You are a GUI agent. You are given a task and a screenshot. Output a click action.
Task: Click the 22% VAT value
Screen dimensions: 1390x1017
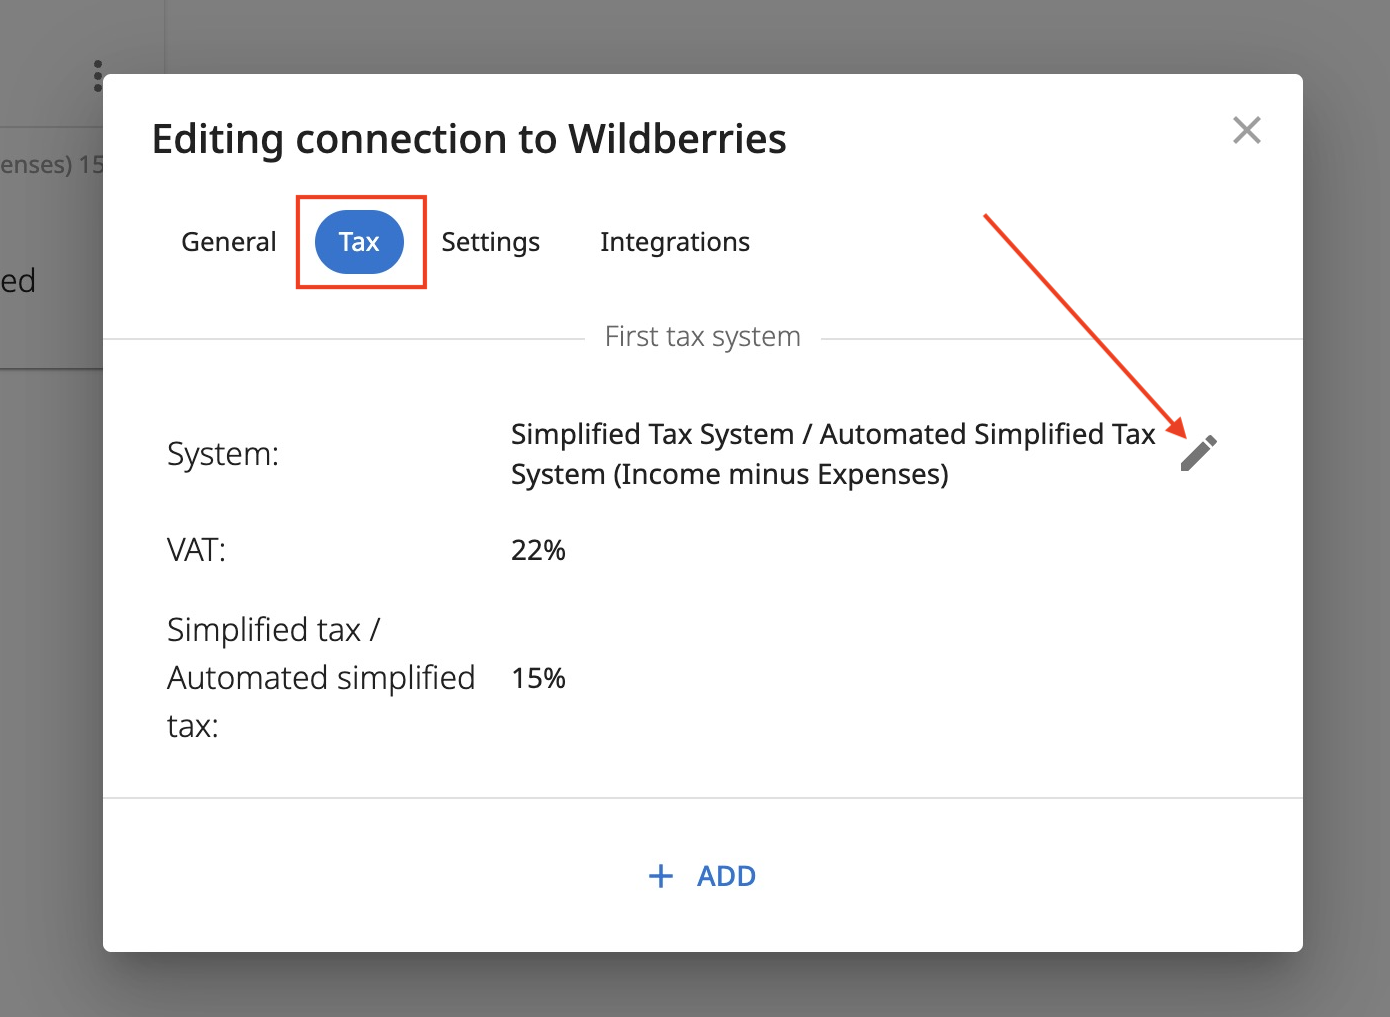[x=538, y=550]
